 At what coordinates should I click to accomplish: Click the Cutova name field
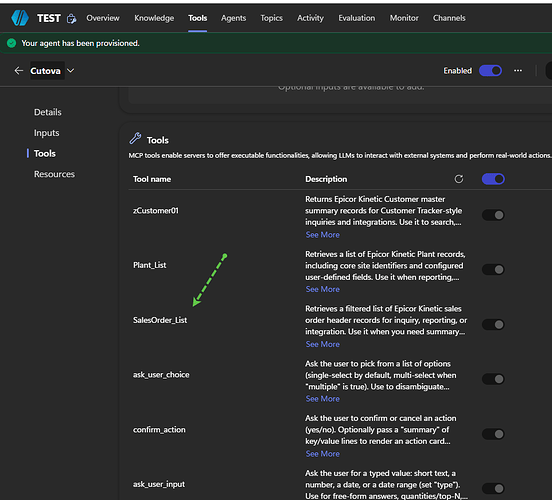(x=47, y=70)
